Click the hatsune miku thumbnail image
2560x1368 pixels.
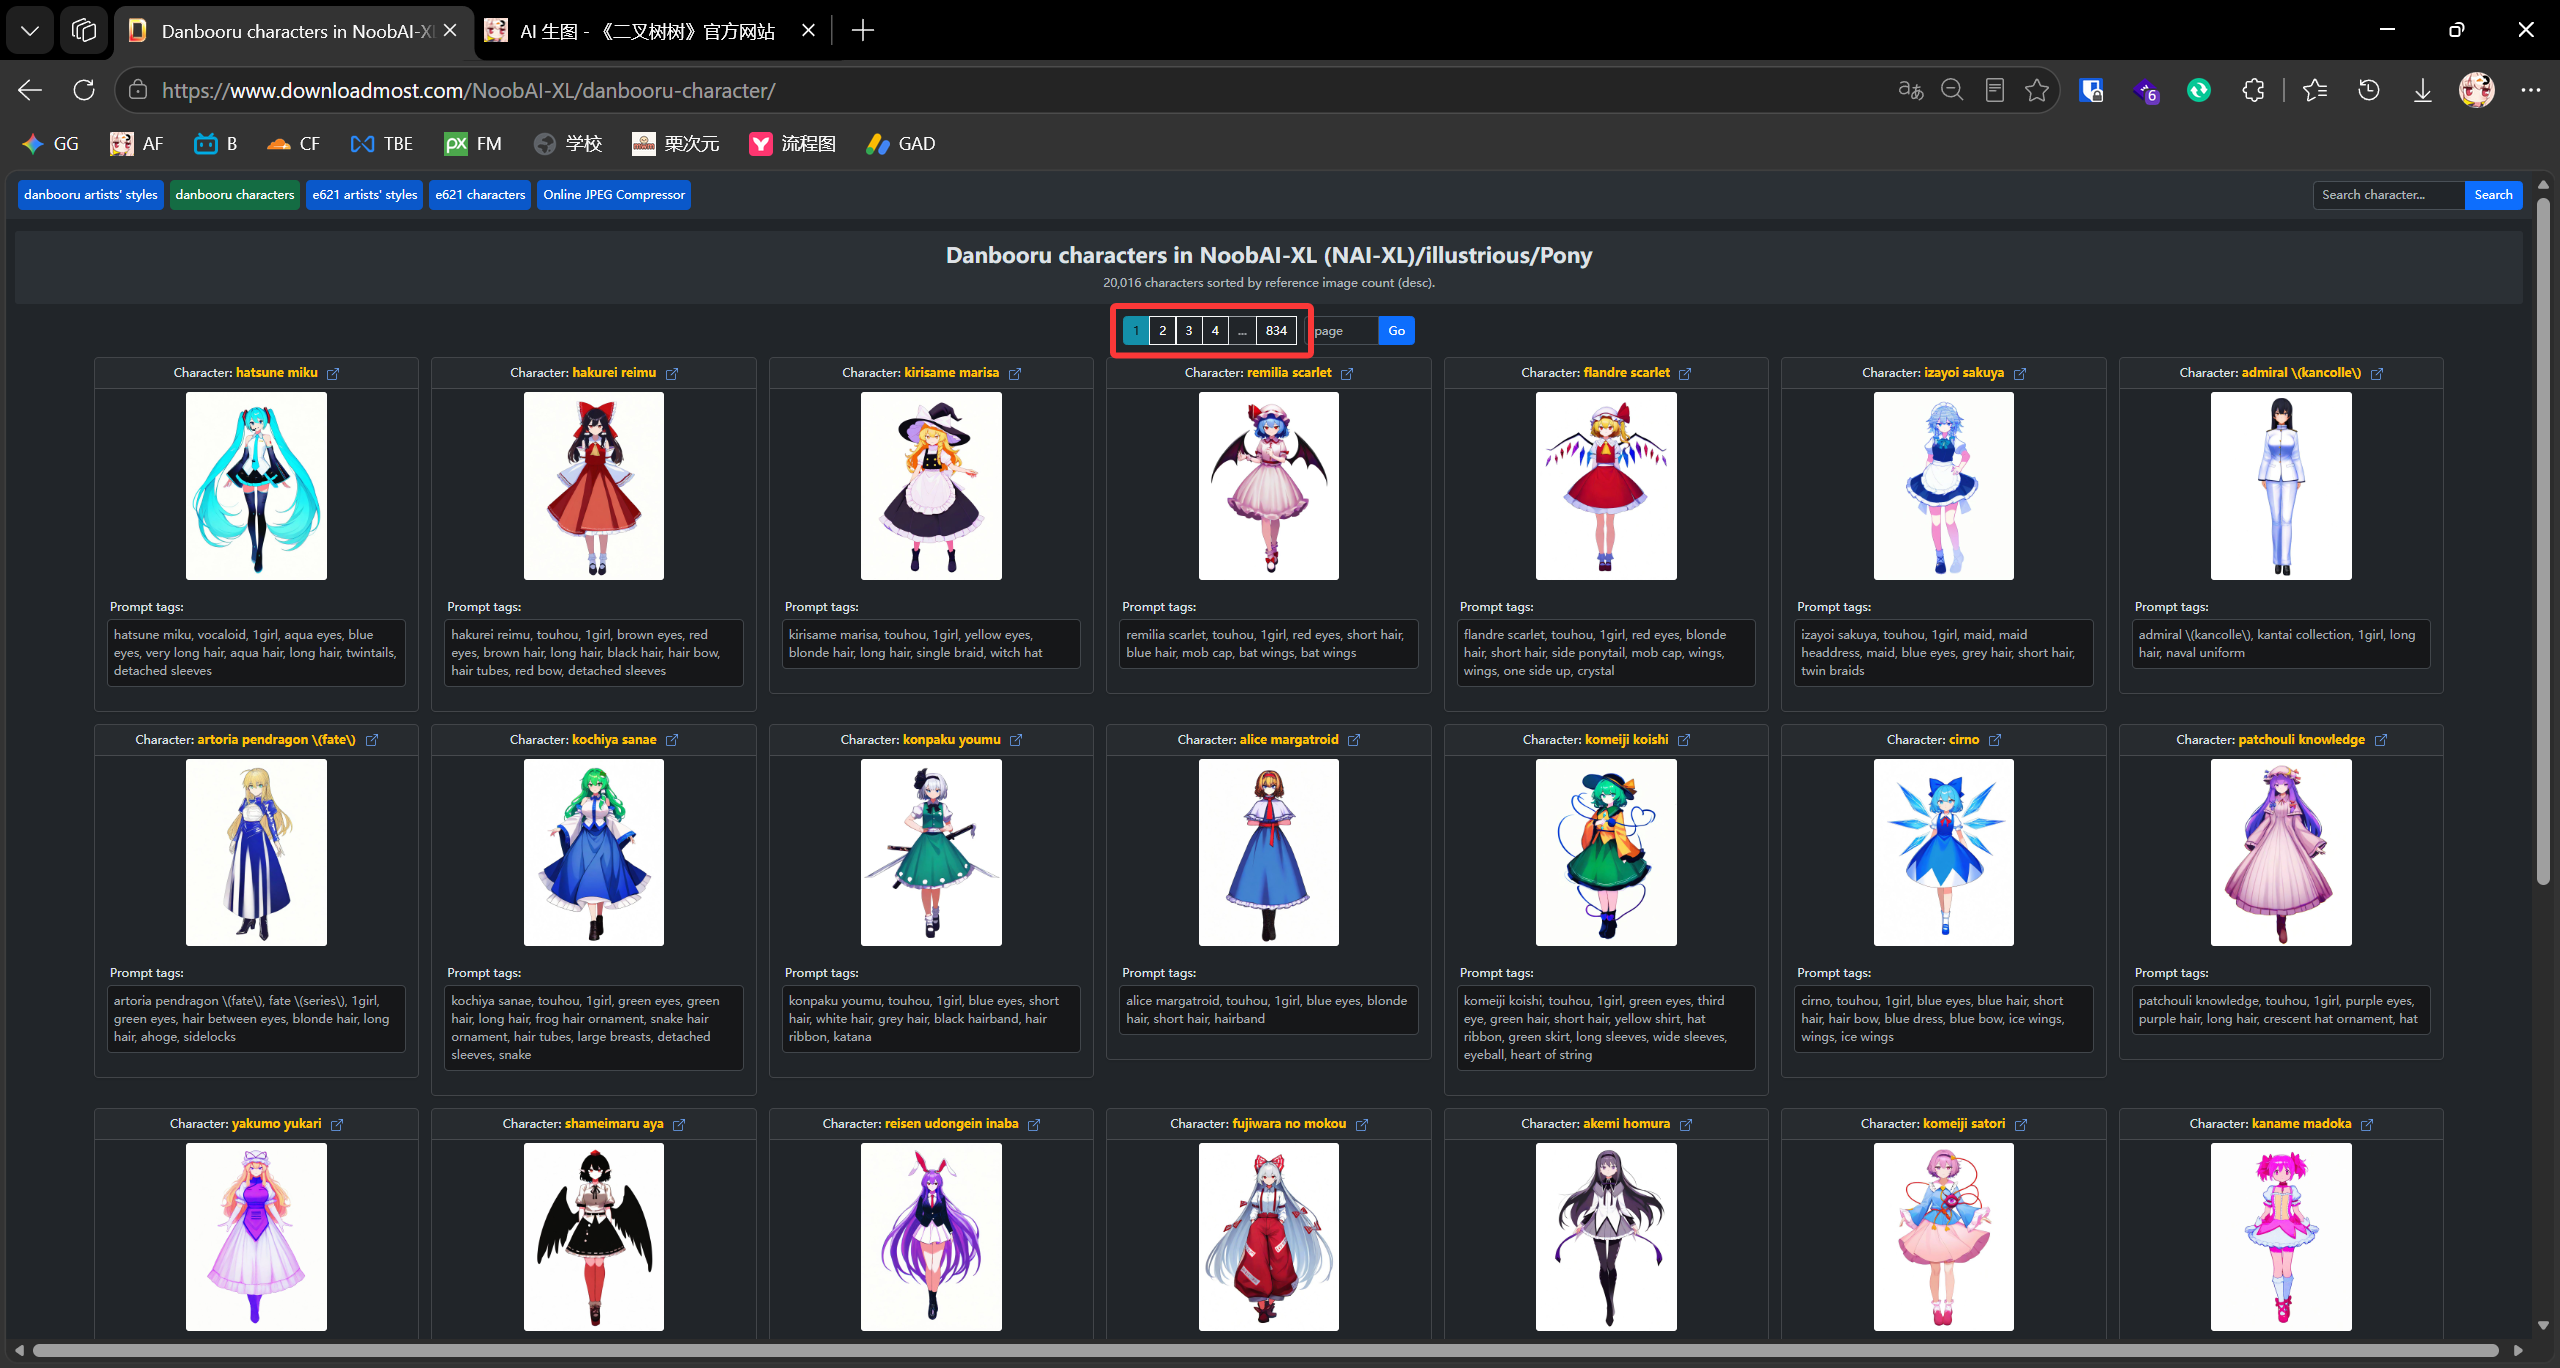pyautogui.click(x=256, y=486)
